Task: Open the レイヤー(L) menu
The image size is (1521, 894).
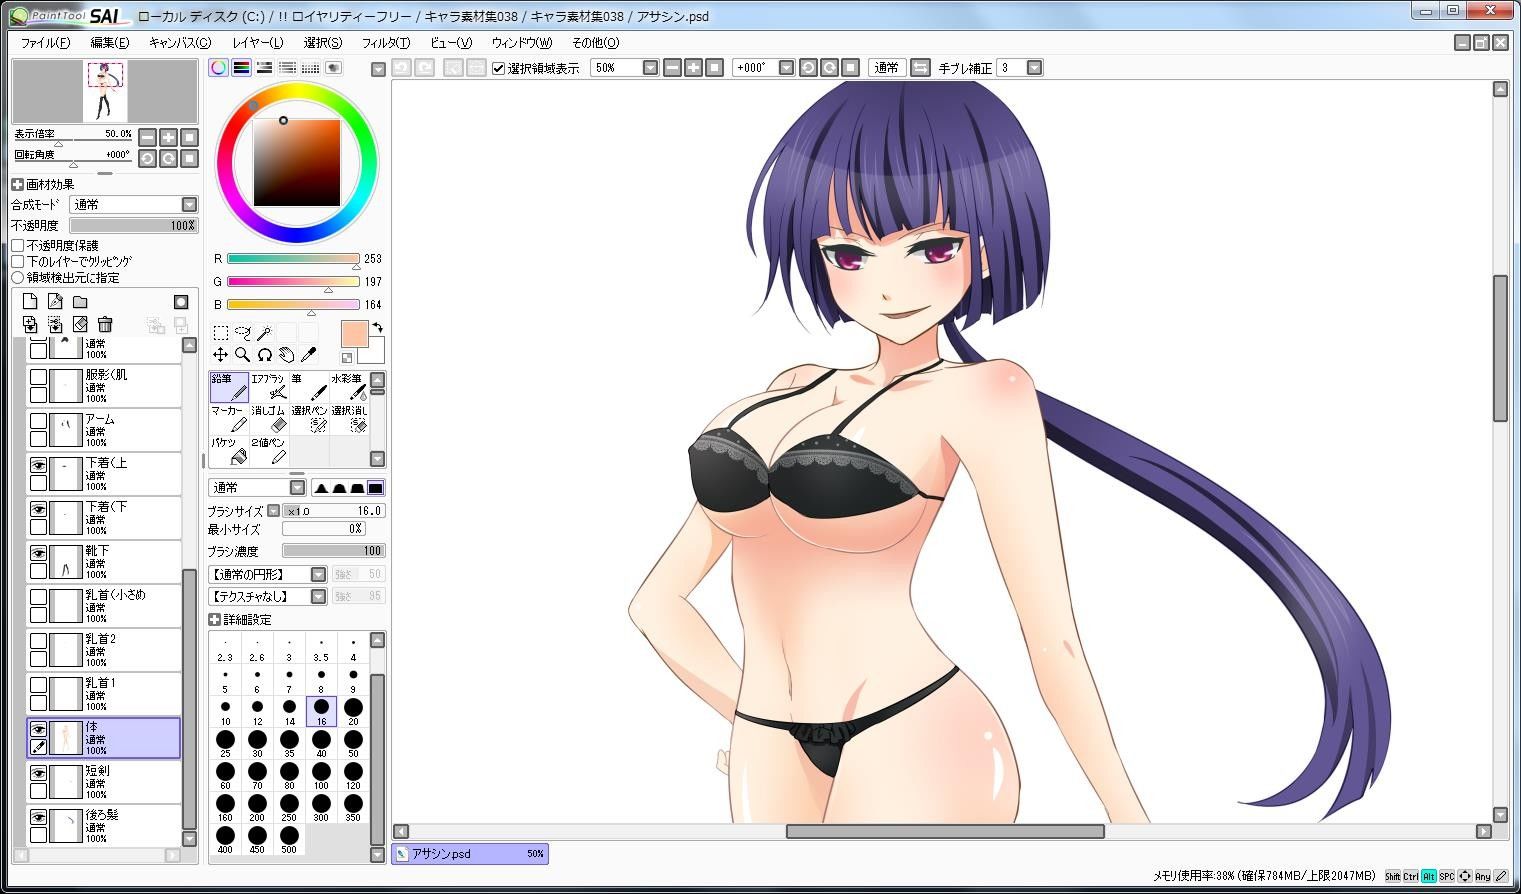Action: pyautogui.click(x=257, y=43)
